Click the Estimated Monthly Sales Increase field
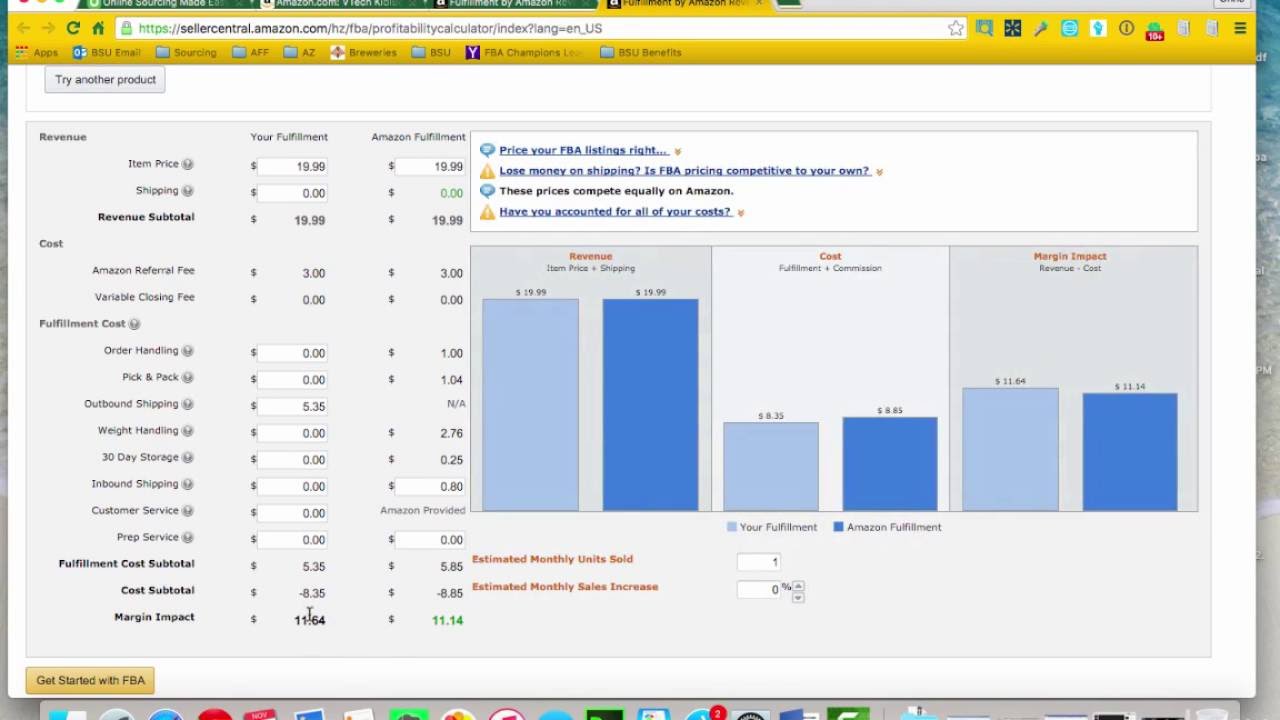The height and width of the screenshot is (720, 1280). [759, 590]
